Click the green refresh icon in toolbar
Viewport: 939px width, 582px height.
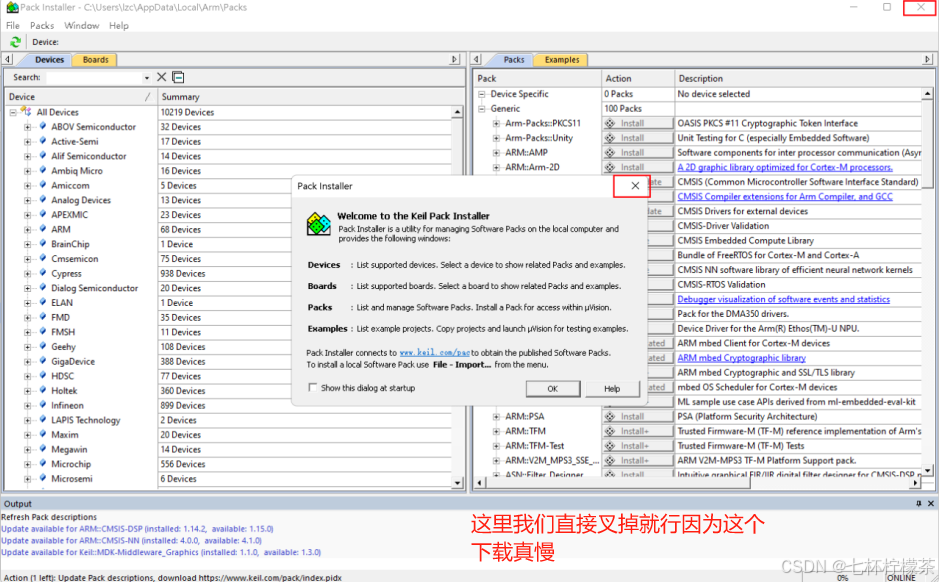[x=15, y=42]
